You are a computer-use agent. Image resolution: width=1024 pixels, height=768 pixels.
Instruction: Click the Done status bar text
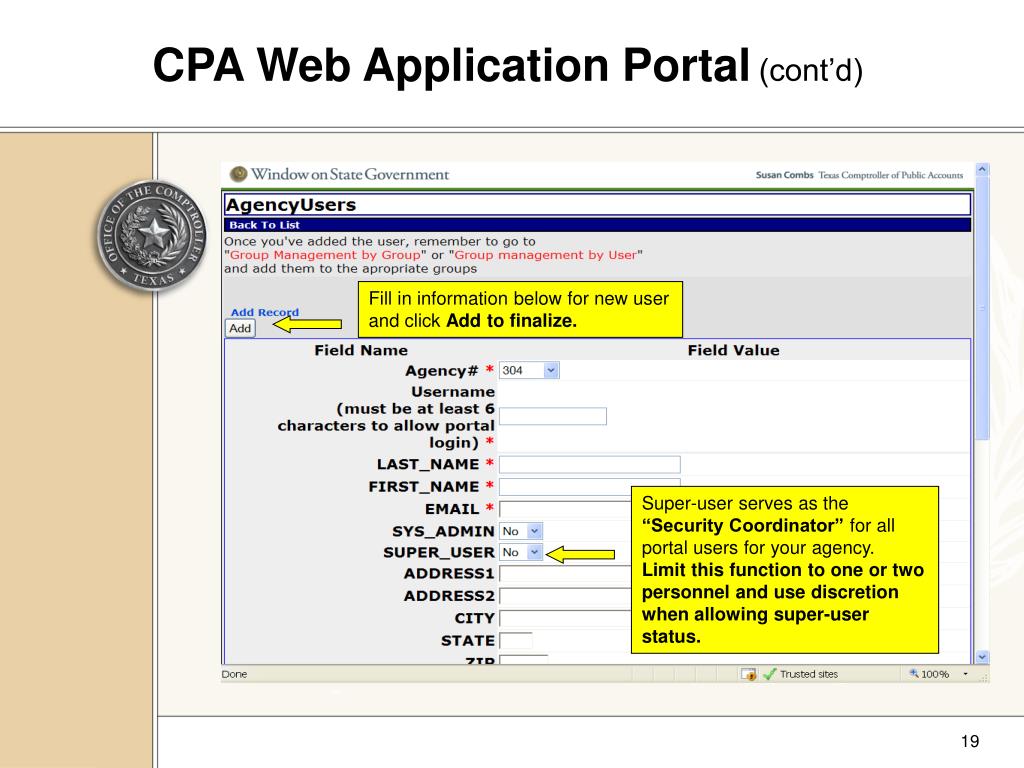234,674
